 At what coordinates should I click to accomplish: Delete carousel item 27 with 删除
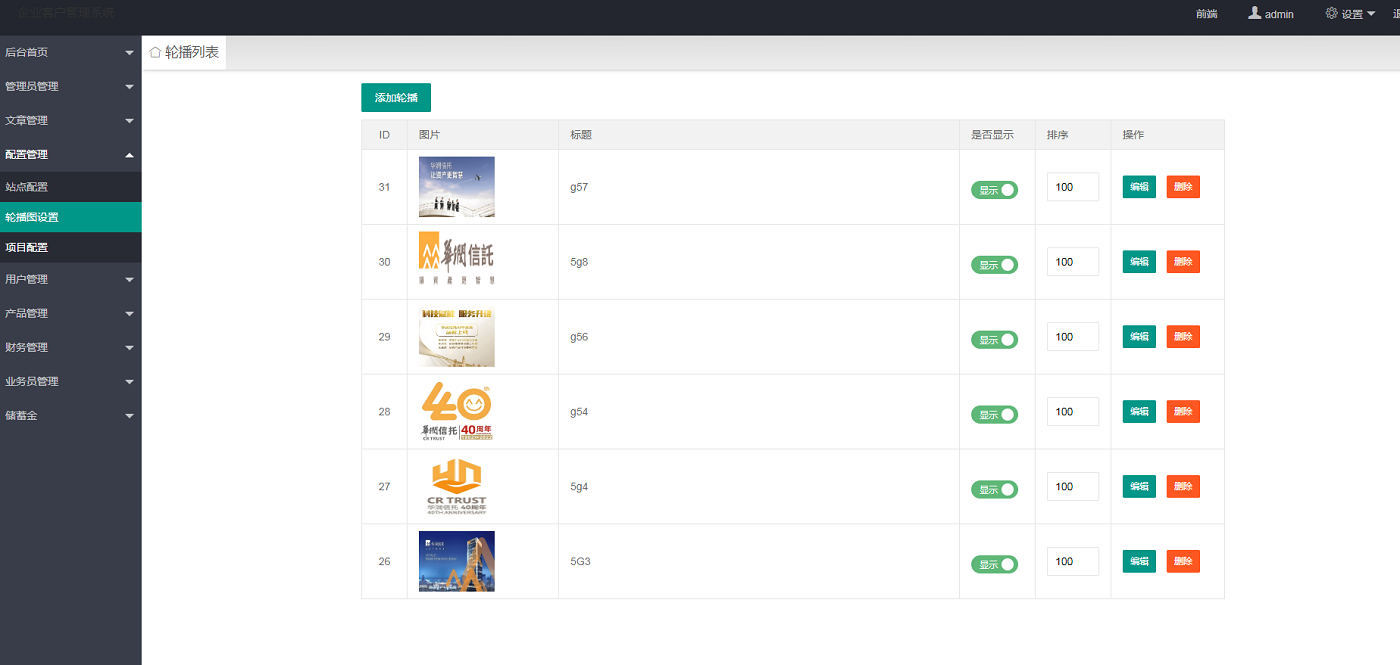(x=1183, y=487)
